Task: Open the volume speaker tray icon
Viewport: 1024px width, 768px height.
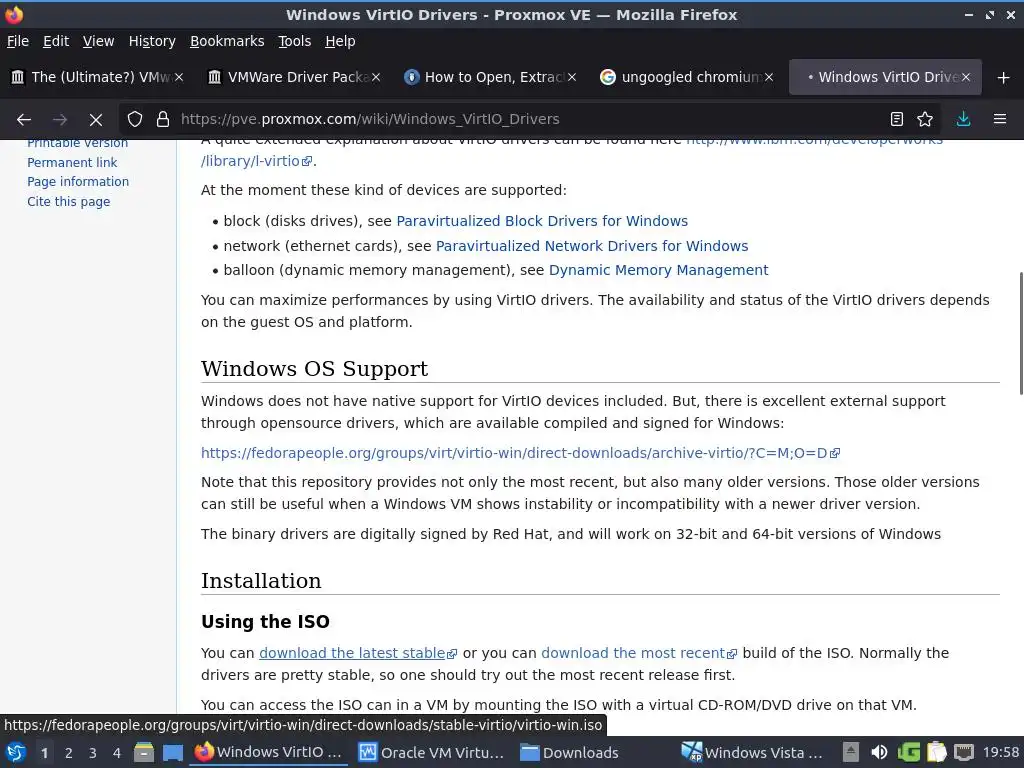Action: pos(879,752)
